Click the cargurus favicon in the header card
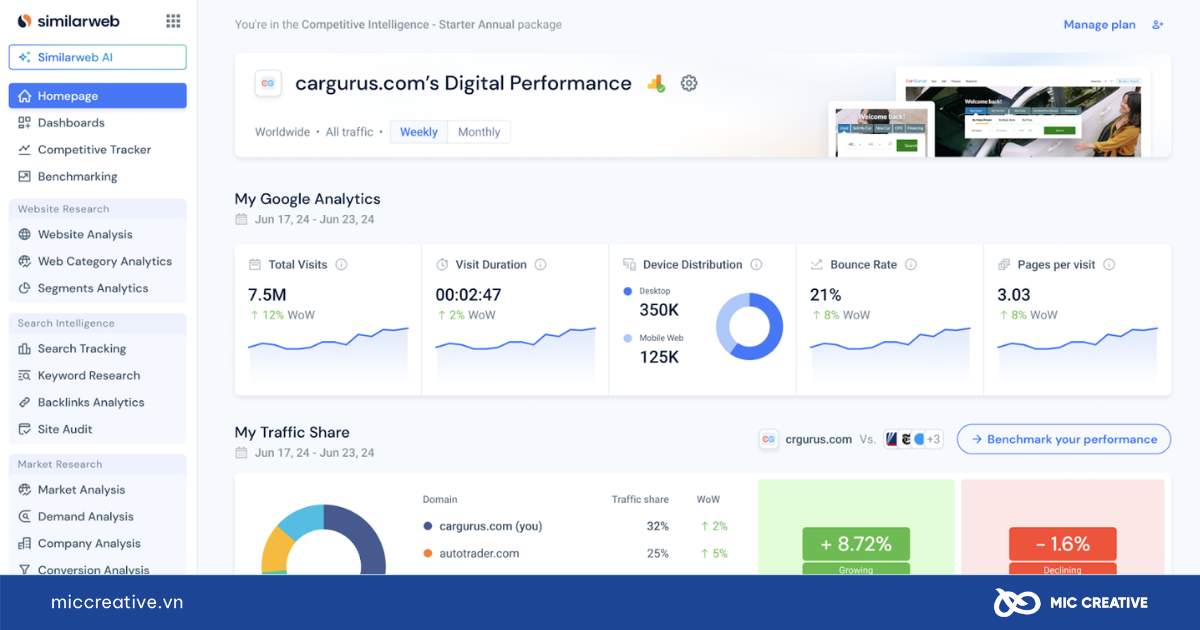The height and width of the screenshot is (630, 1200). click(268, 83)
